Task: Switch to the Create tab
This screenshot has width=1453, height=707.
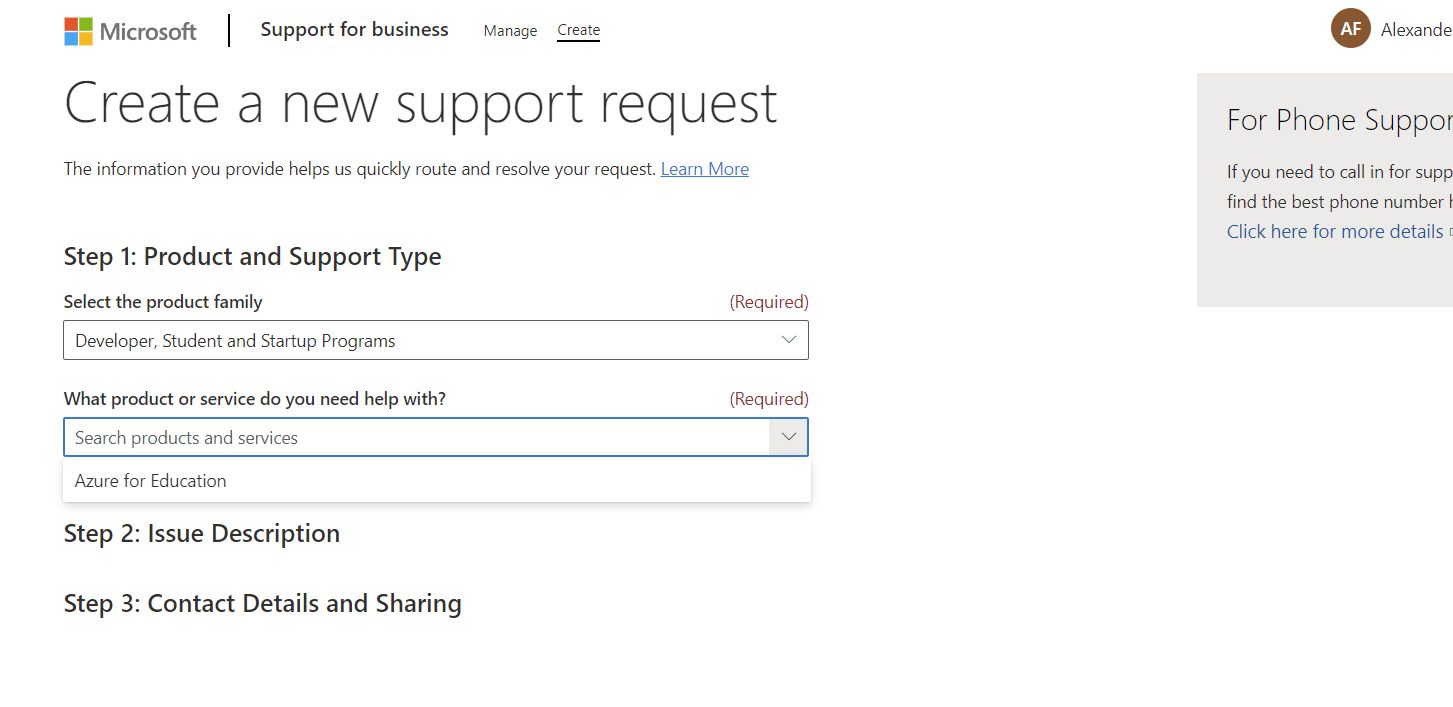Action: pyautogui.click(x=579, y=31)
